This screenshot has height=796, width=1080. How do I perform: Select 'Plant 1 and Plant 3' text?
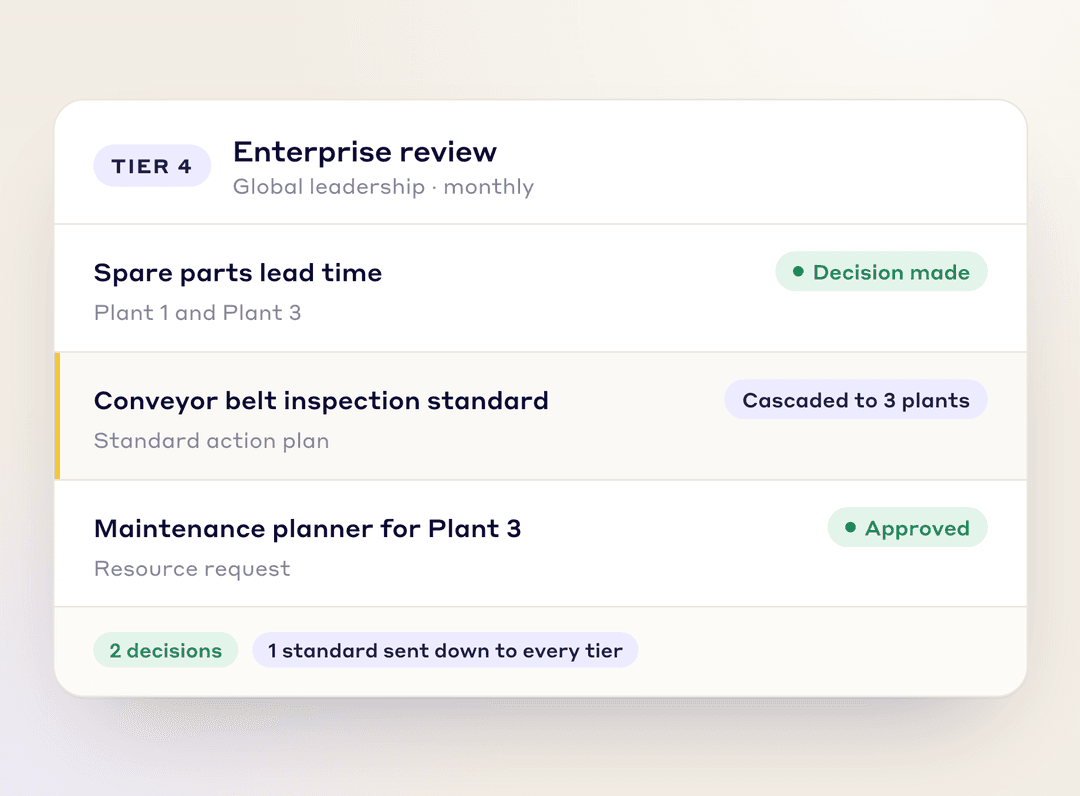[x=197, y=313]
